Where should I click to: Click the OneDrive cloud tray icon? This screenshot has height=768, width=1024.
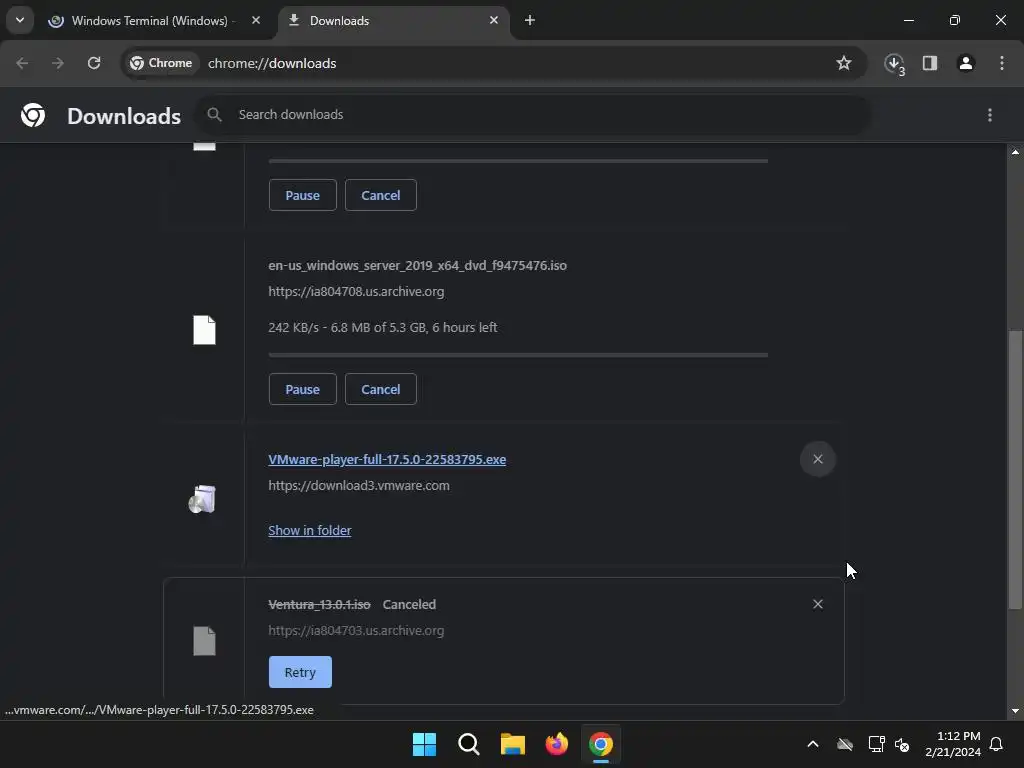(x=845, y=744)
